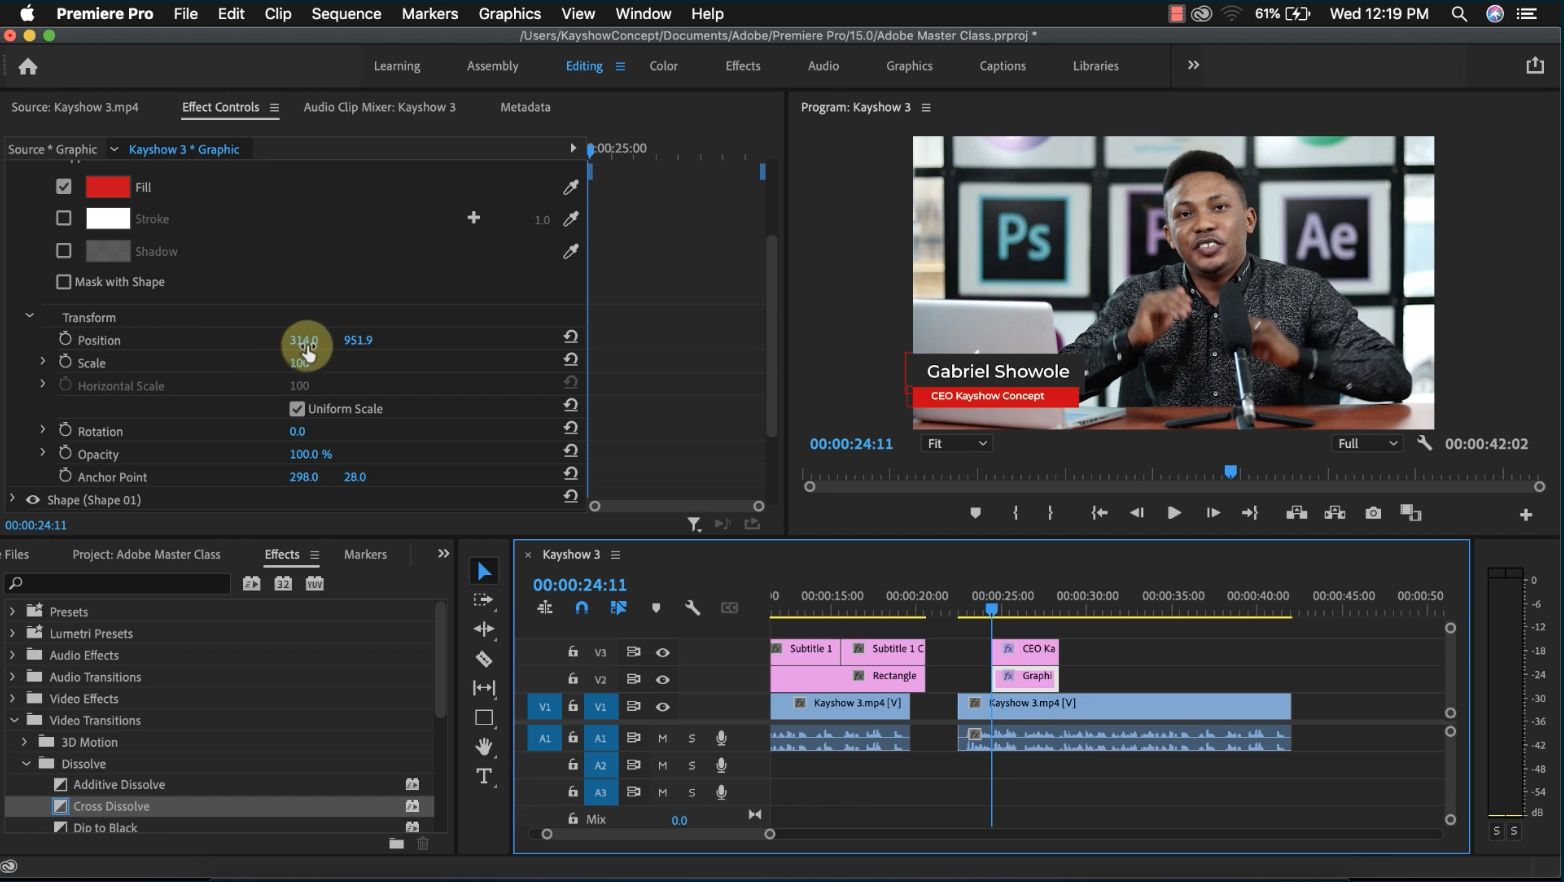Click the Fill eyedropper icon
The height and width of the screenshot is (882, 1564).
click(x=571, y=187)
